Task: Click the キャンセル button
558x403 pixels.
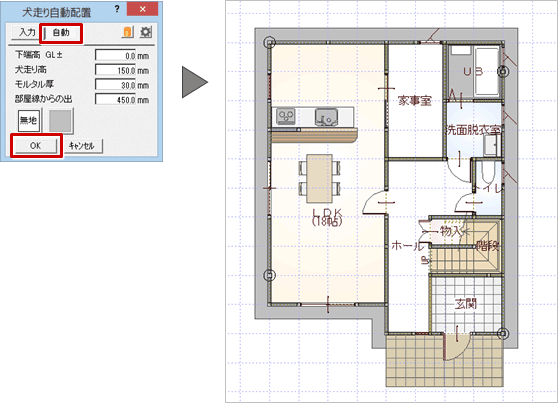Action: 81,146
